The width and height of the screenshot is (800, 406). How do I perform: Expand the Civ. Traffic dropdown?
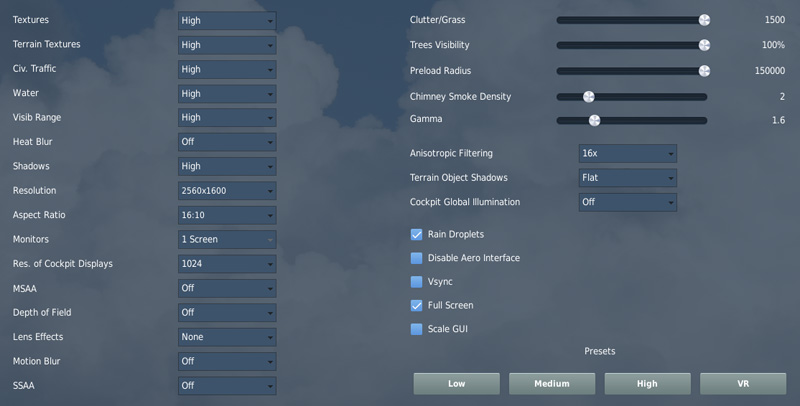[x=227, y=69]
